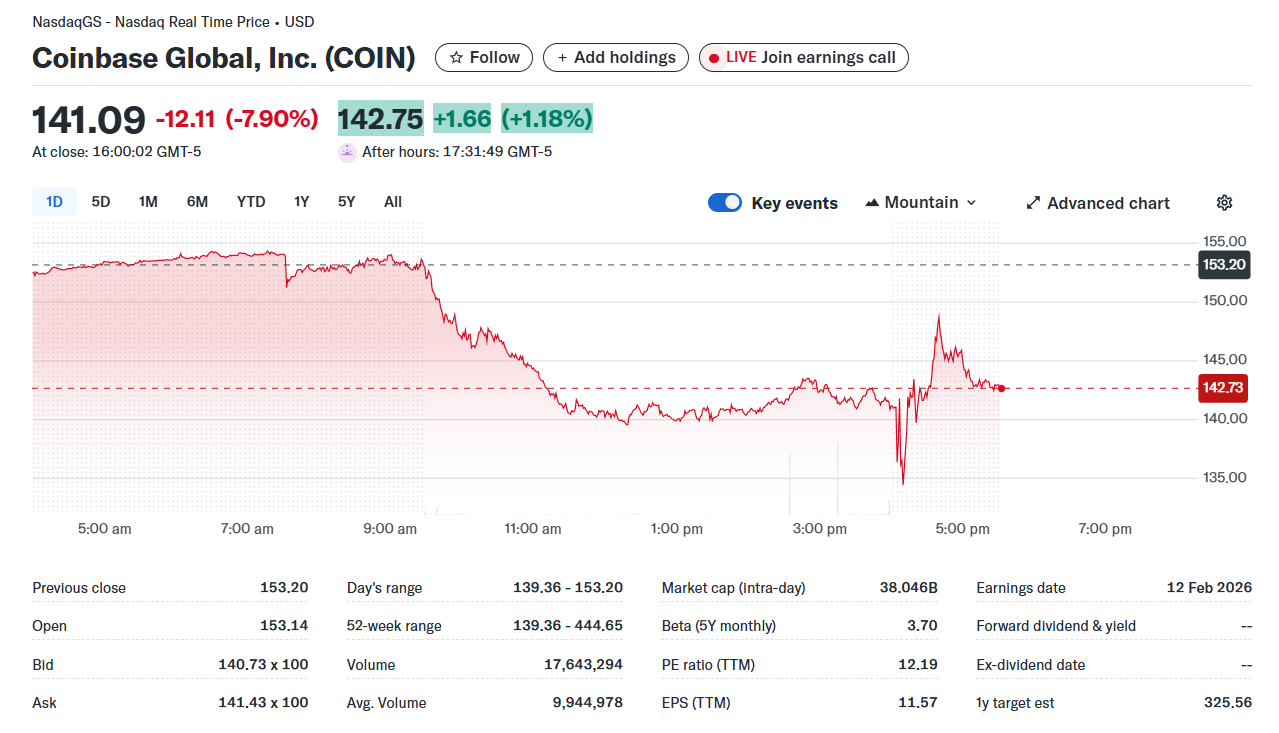Open chart settings gear icon
The image size is (1279, 733).
click(x=1224, y=203)
